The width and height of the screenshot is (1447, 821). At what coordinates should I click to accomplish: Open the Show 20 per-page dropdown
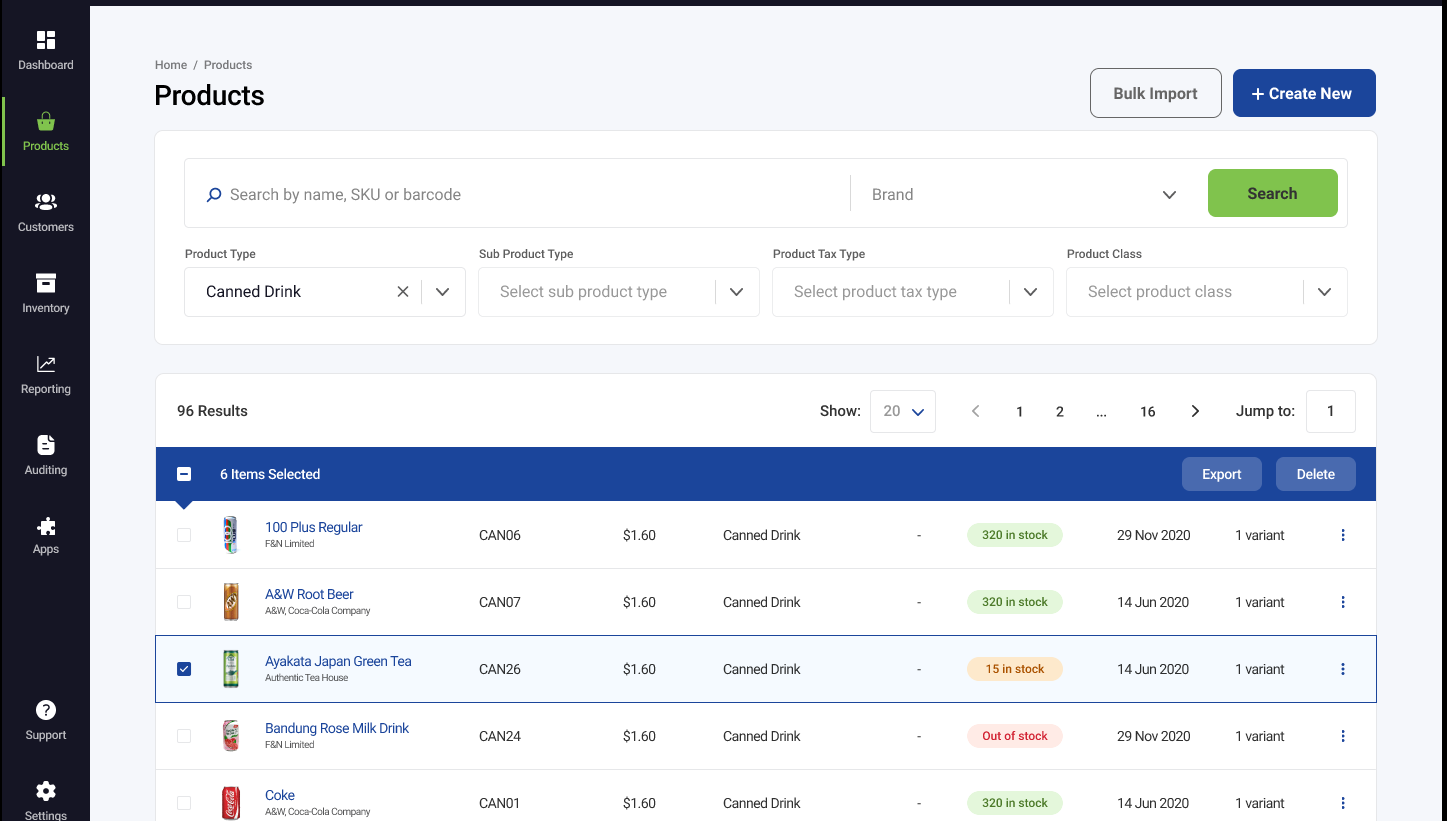[903, 411]
